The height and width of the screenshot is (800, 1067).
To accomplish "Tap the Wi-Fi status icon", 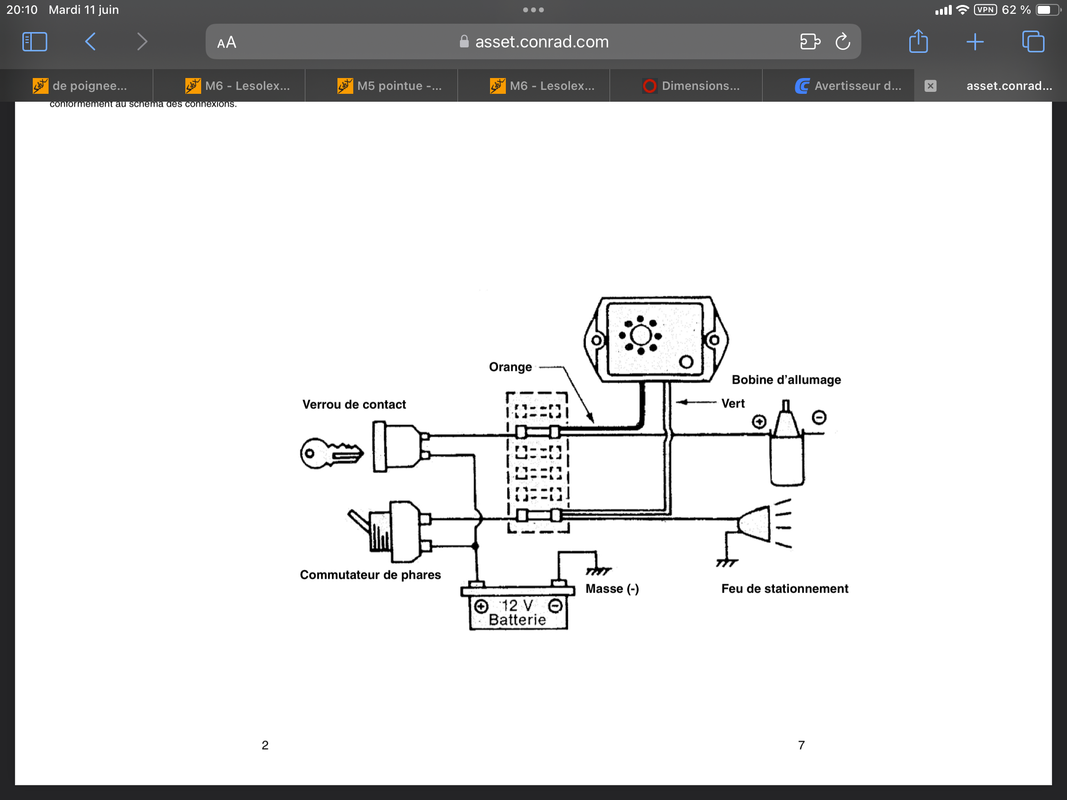I will coord(962,10).
